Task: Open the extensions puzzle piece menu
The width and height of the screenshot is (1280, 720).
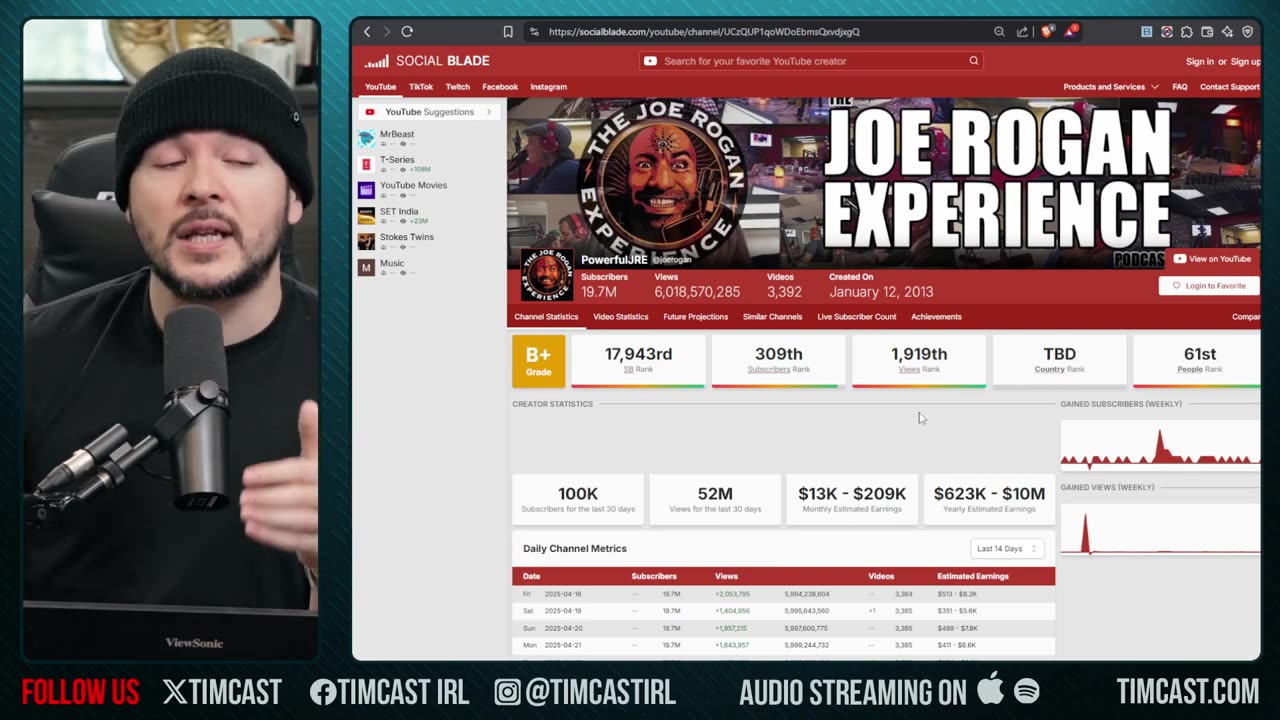Action: (1187, 32)
